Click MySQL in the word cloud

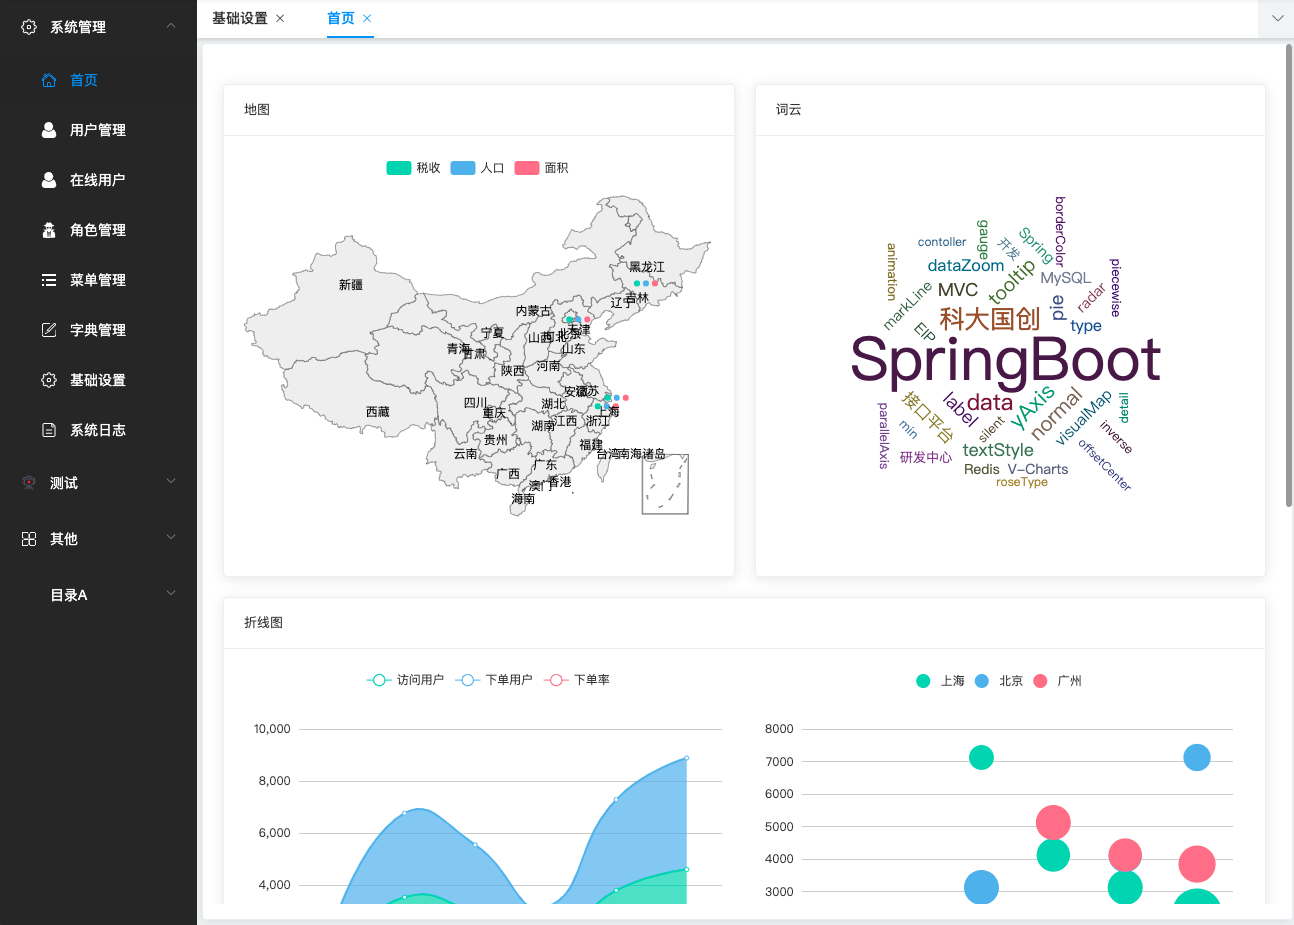click(x=1066, y=278)
